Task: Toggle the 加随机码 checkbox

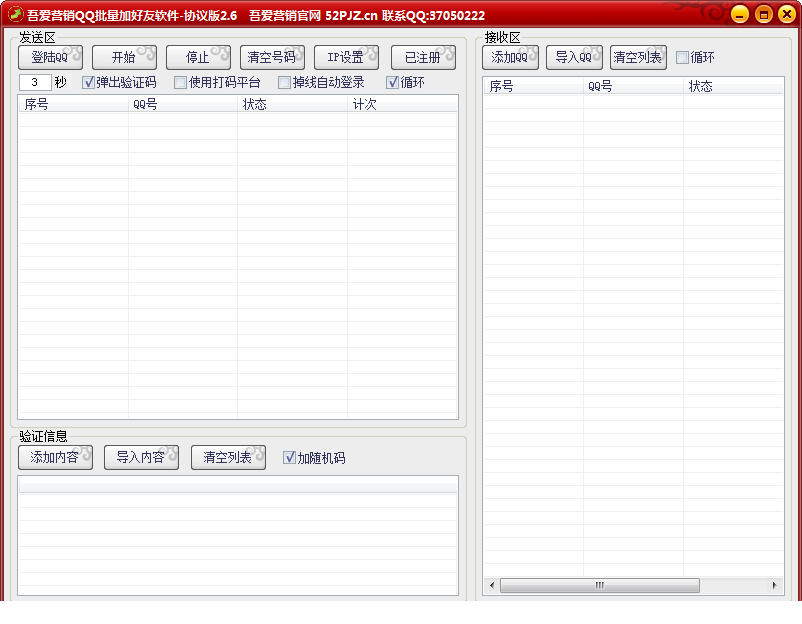Action: [290, 458]
